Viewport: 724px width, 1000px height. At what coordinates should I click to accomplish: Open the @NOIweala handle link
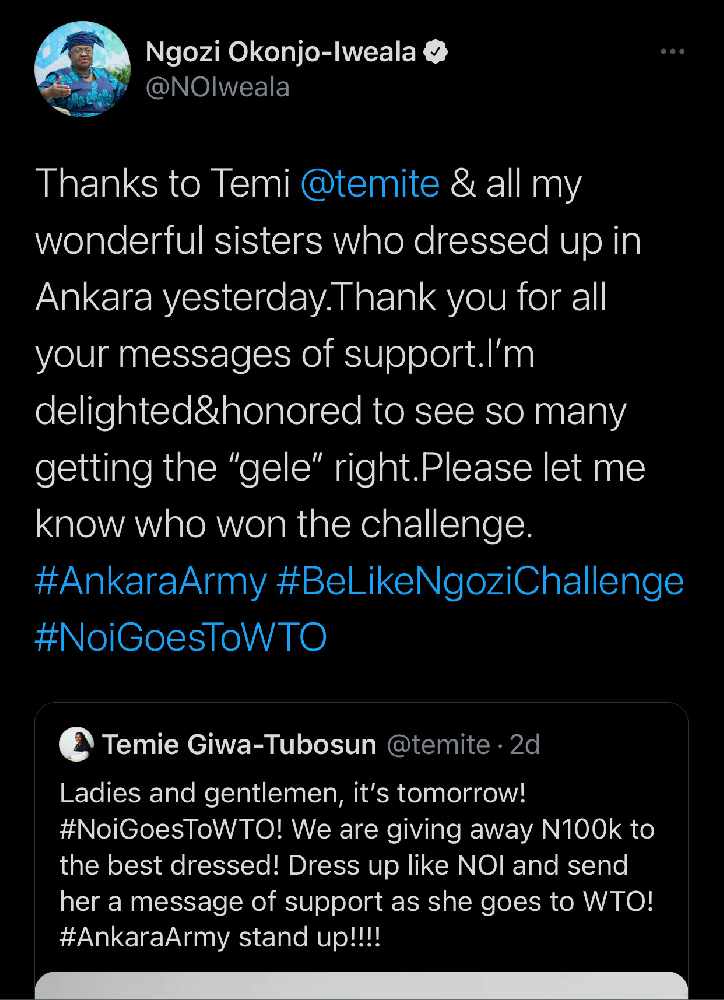[217, 87]
